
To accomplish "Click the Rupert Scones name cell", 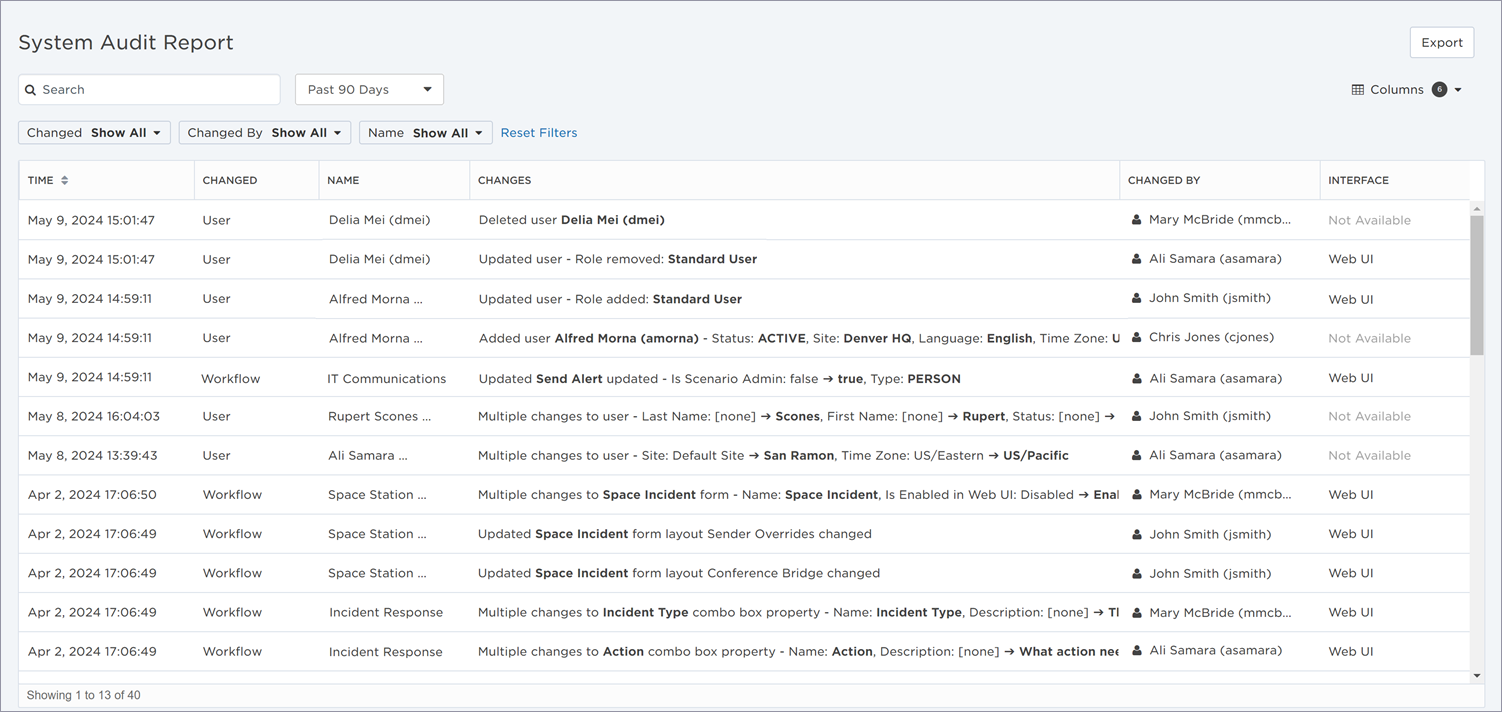I will [379, 416].
